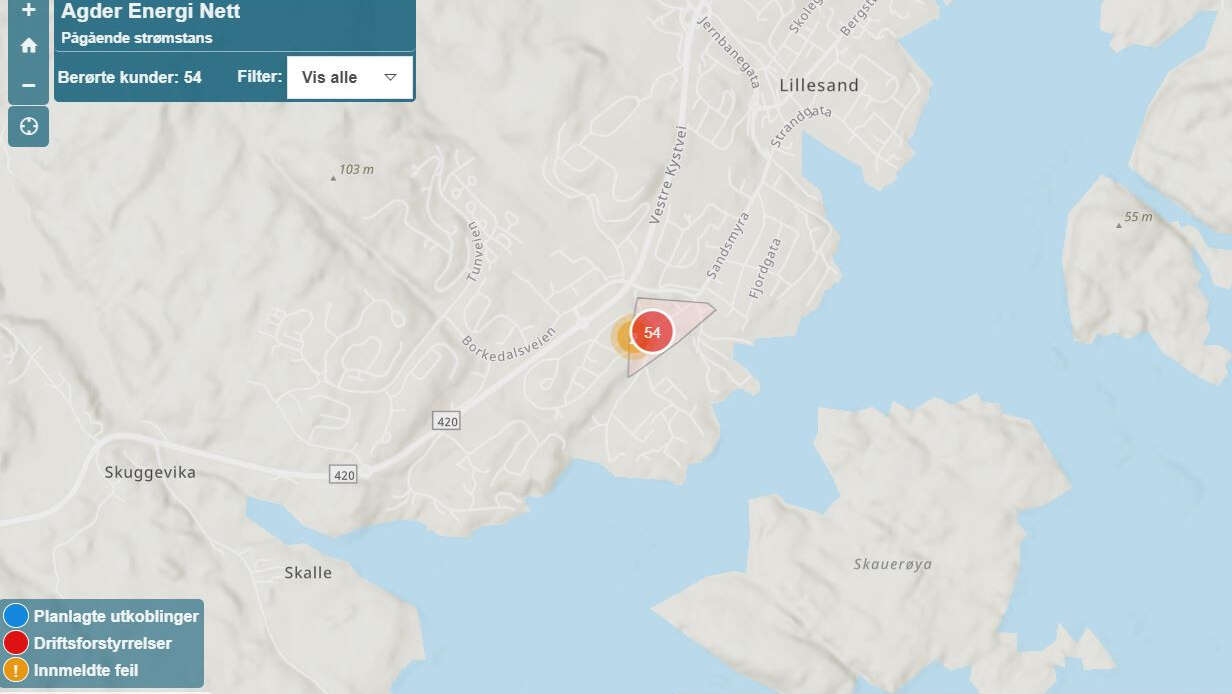Viewport: 1232px width, 694px height.
Task: Locate my position with crosshair icon
Action: tap(28, 126)
